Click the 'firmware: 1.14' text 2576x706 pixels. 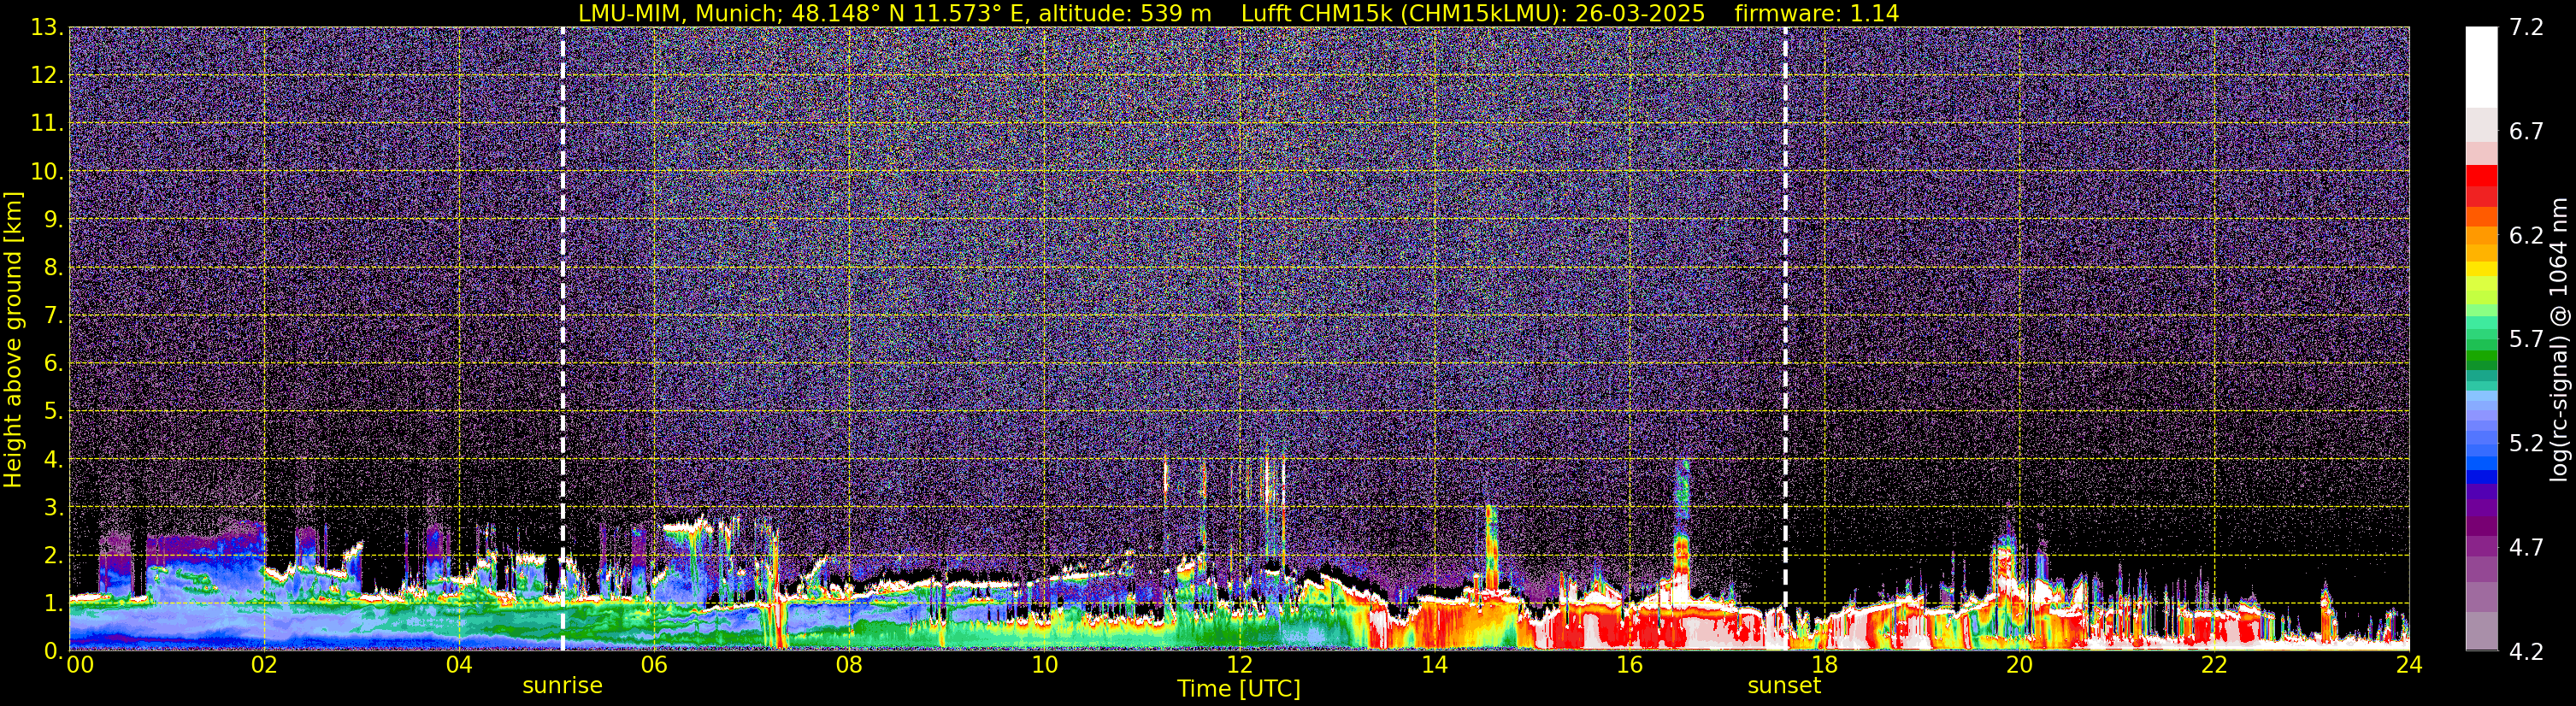coord(1817,14)
